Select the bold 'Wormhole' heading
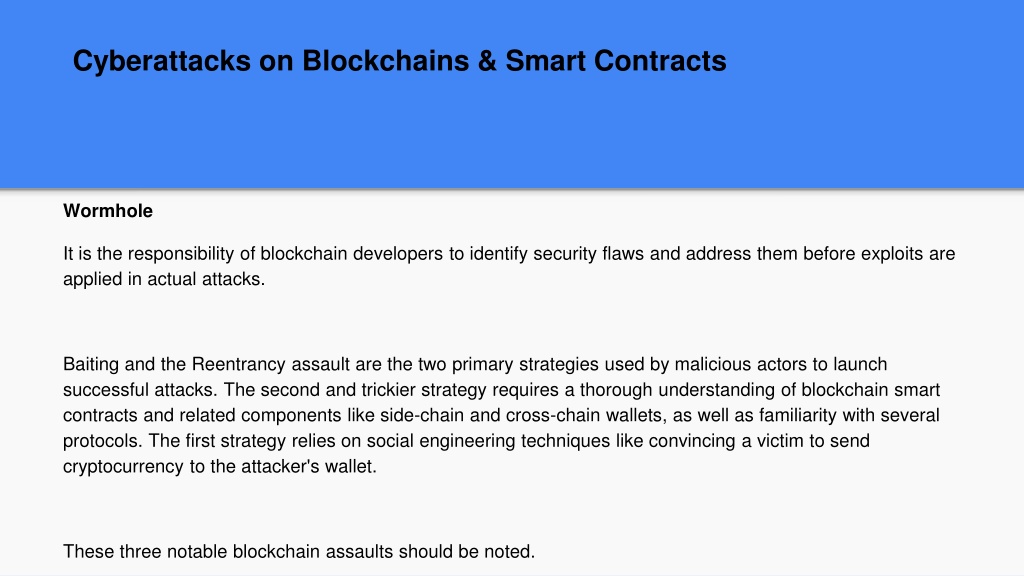1024x576 pixels. pyautogui.click(x=108, y=211)
